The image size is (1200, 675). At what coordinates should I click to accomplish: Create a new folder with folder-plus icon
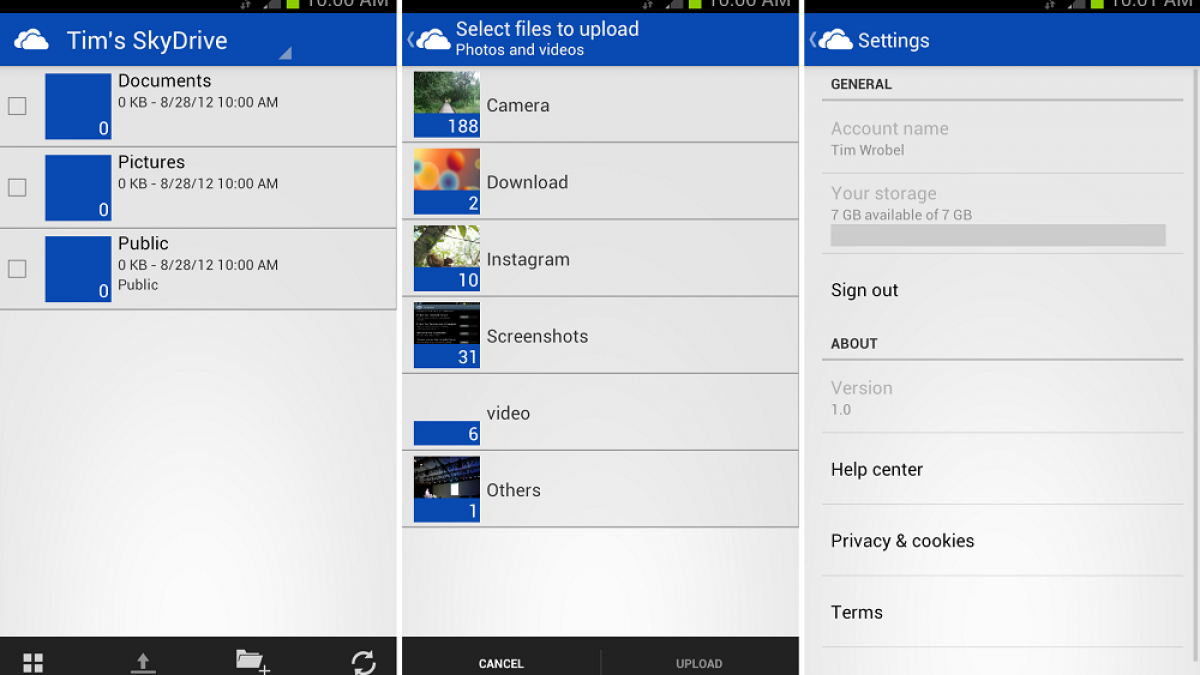[252, 660]
